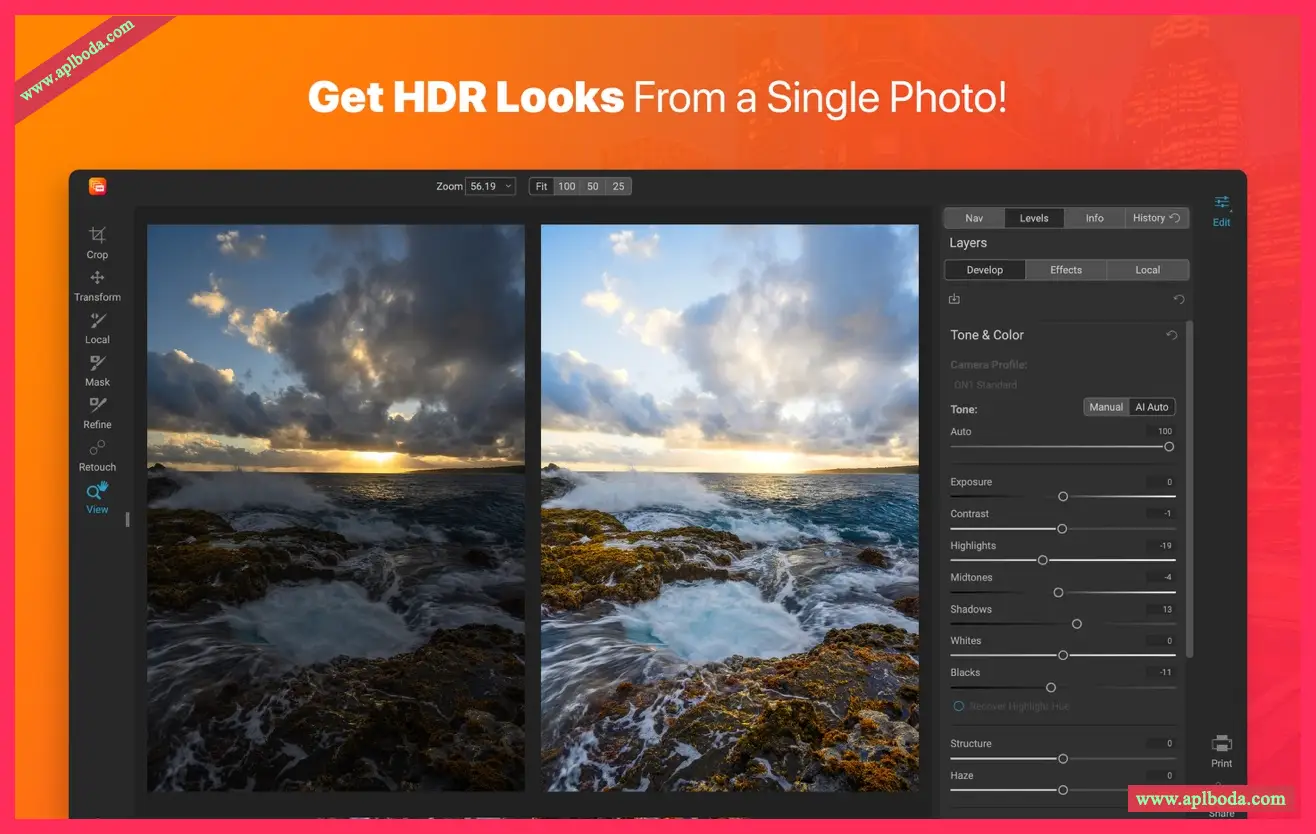Image resolution: width=1316 pixels, height=834 pixels.
Task: Collapse the Tone & Color section
Action: coord(987,335)
